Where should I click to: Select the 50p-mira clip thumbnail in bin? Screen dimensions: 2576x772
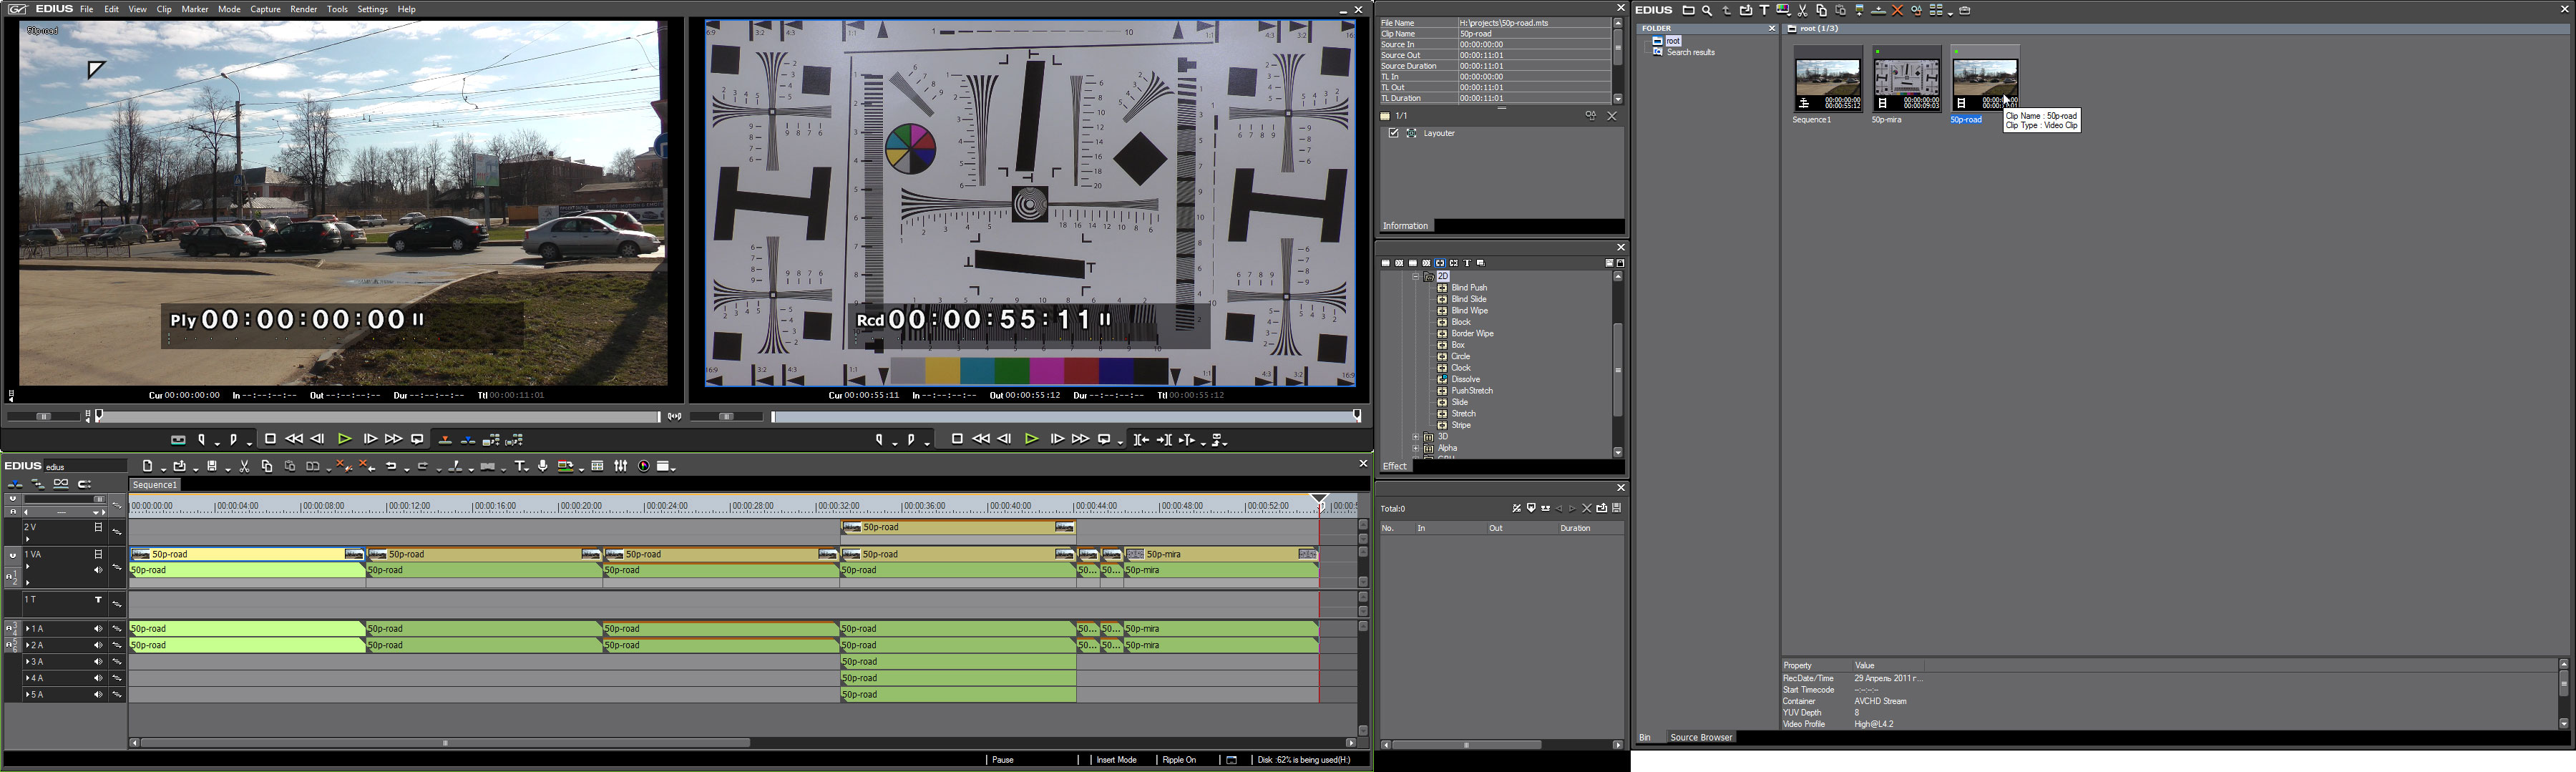point(1906,79)
